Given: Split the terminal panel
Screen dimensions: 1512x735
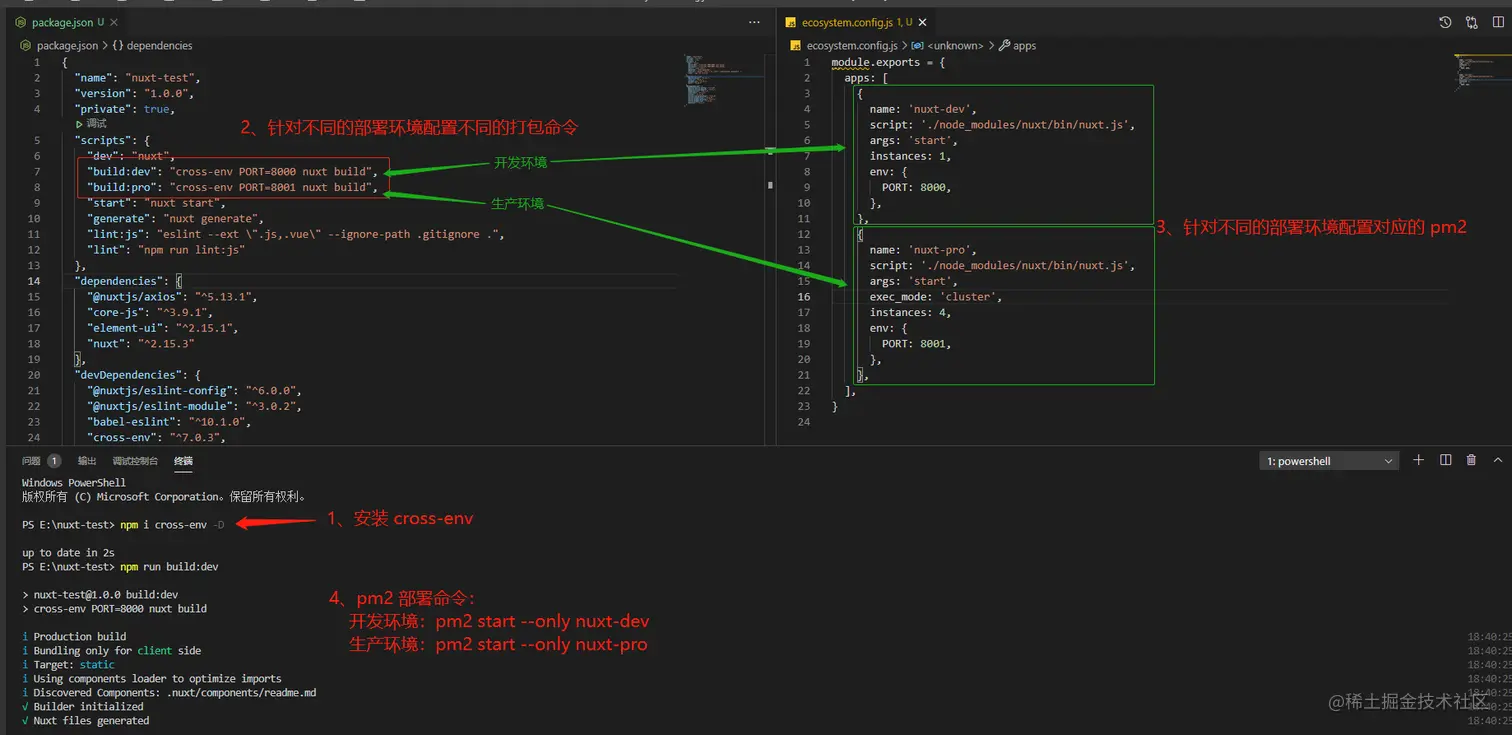Looking at the screenshot, I should click(1445, 460).
